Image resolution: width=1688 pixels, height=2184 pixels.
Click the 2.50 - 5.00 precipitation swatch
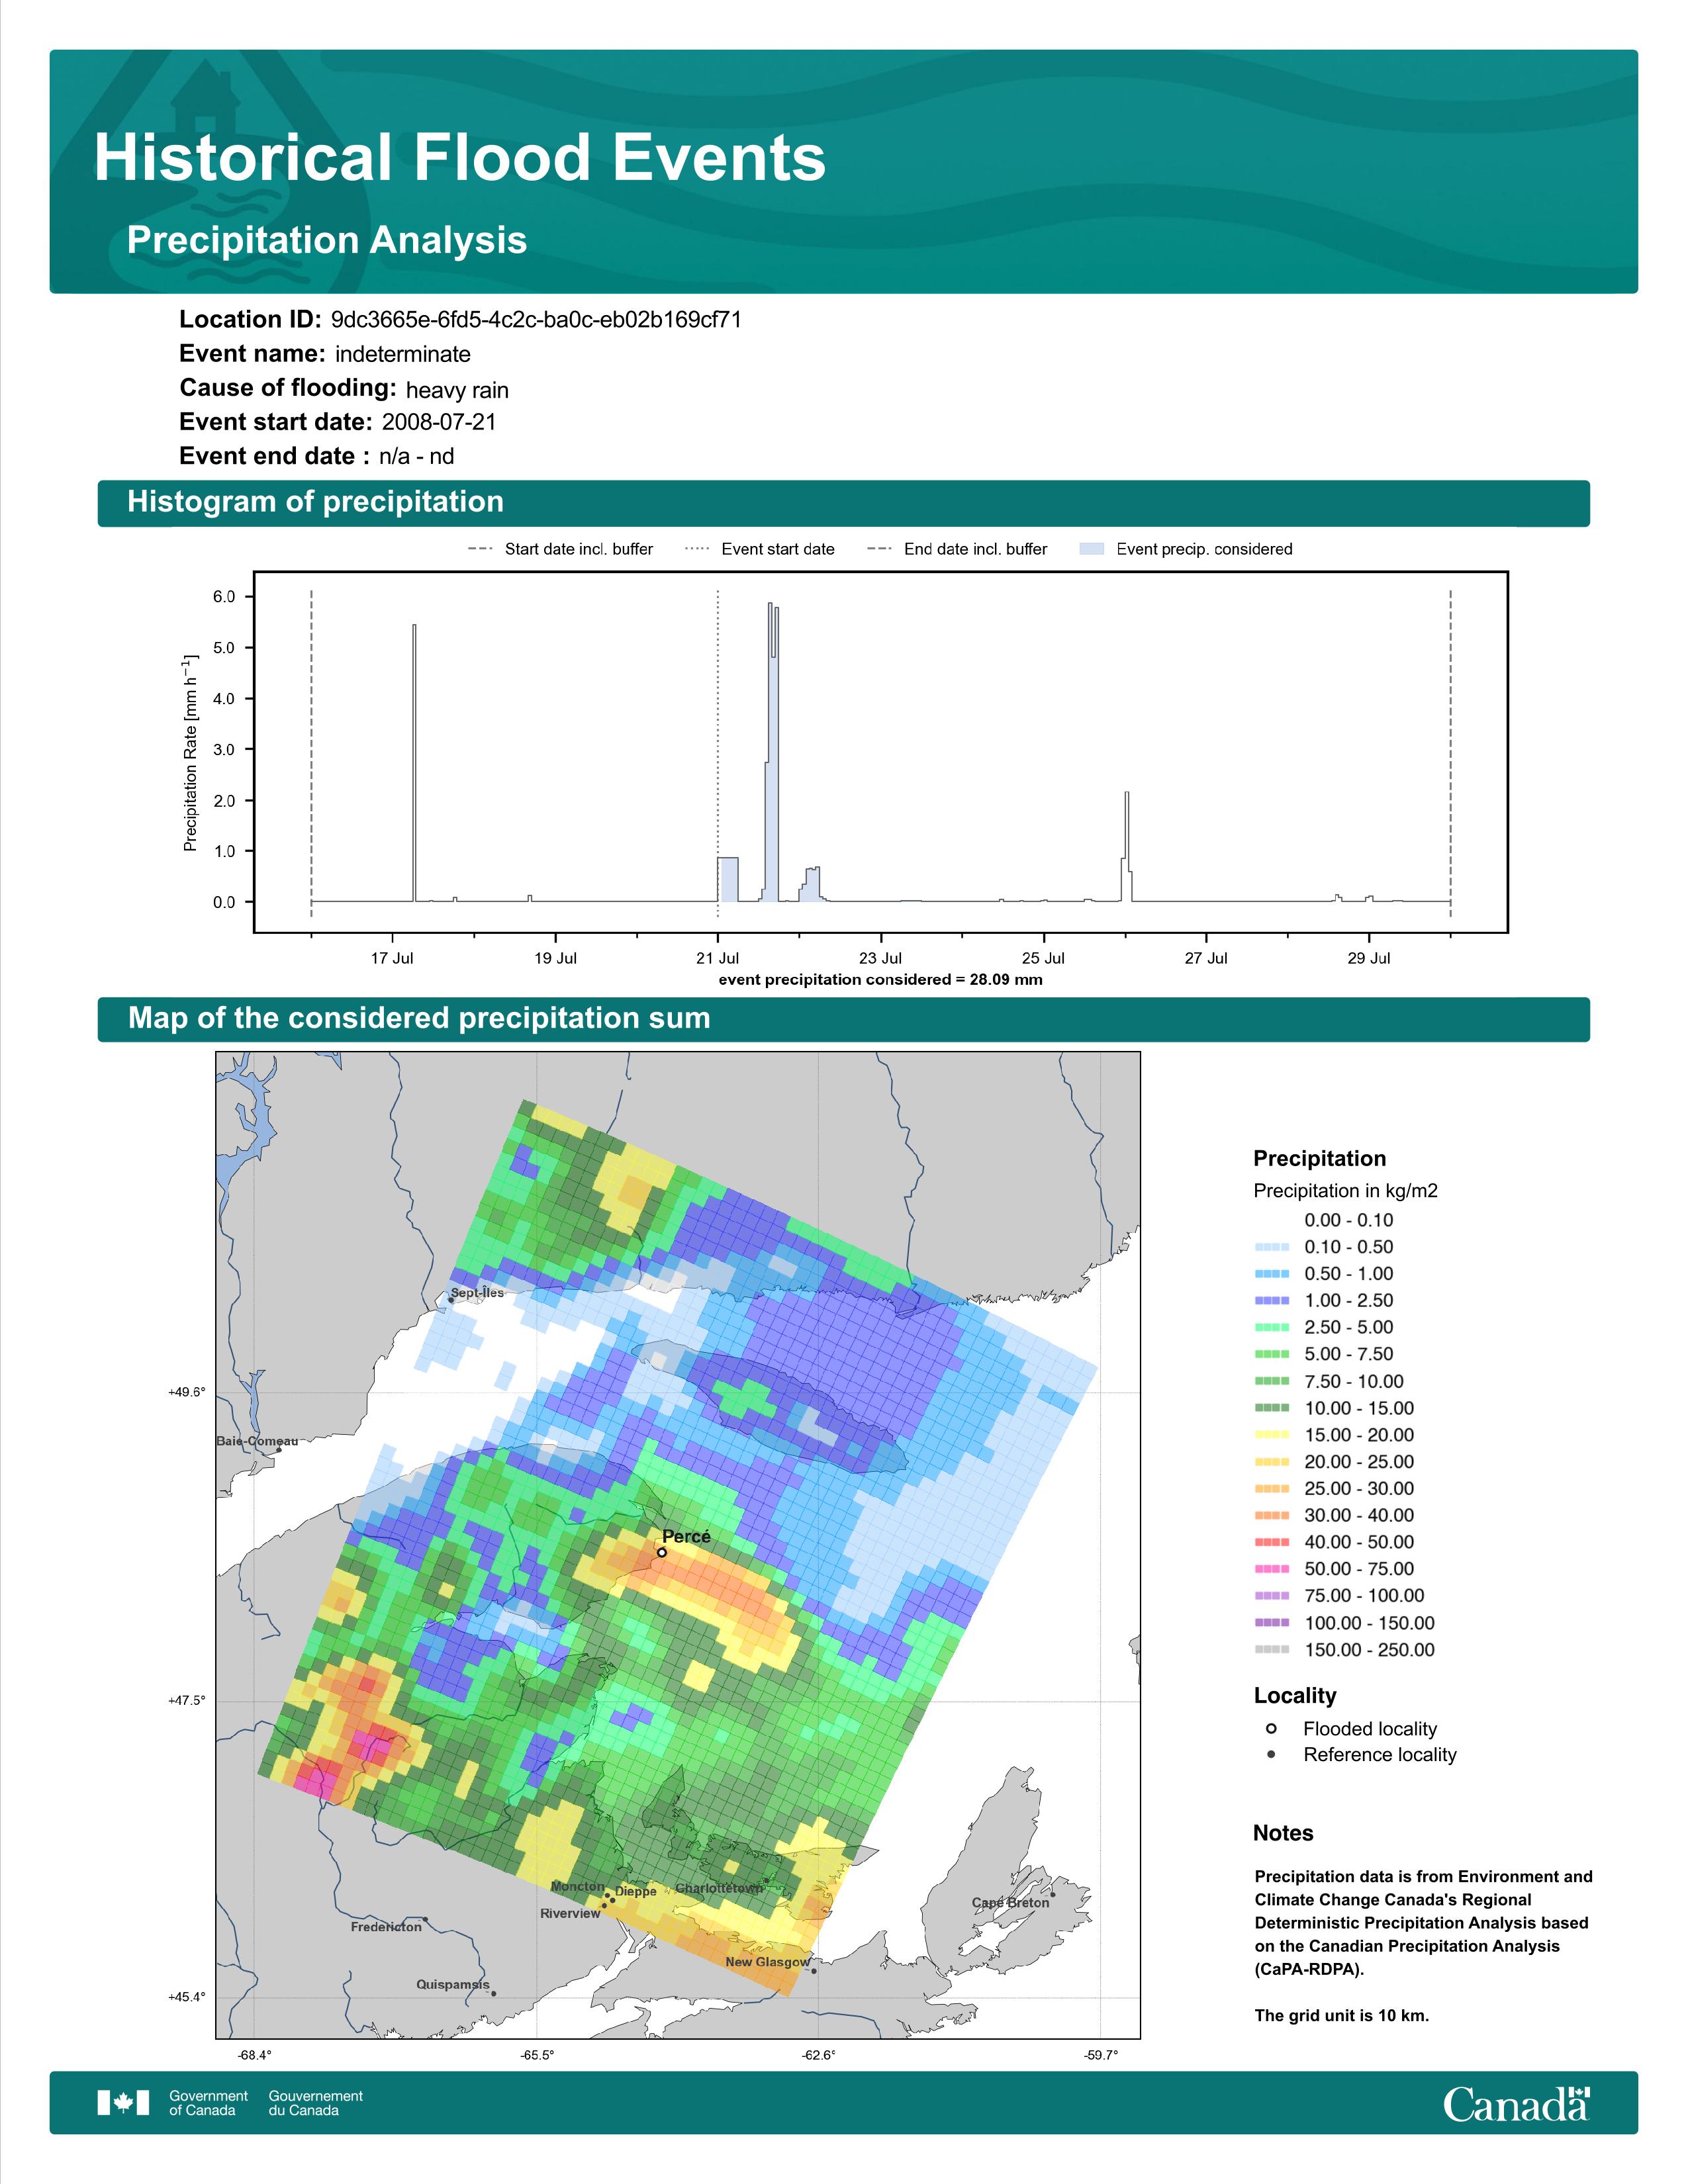pyautogui.click(x=1272, y=1328)
